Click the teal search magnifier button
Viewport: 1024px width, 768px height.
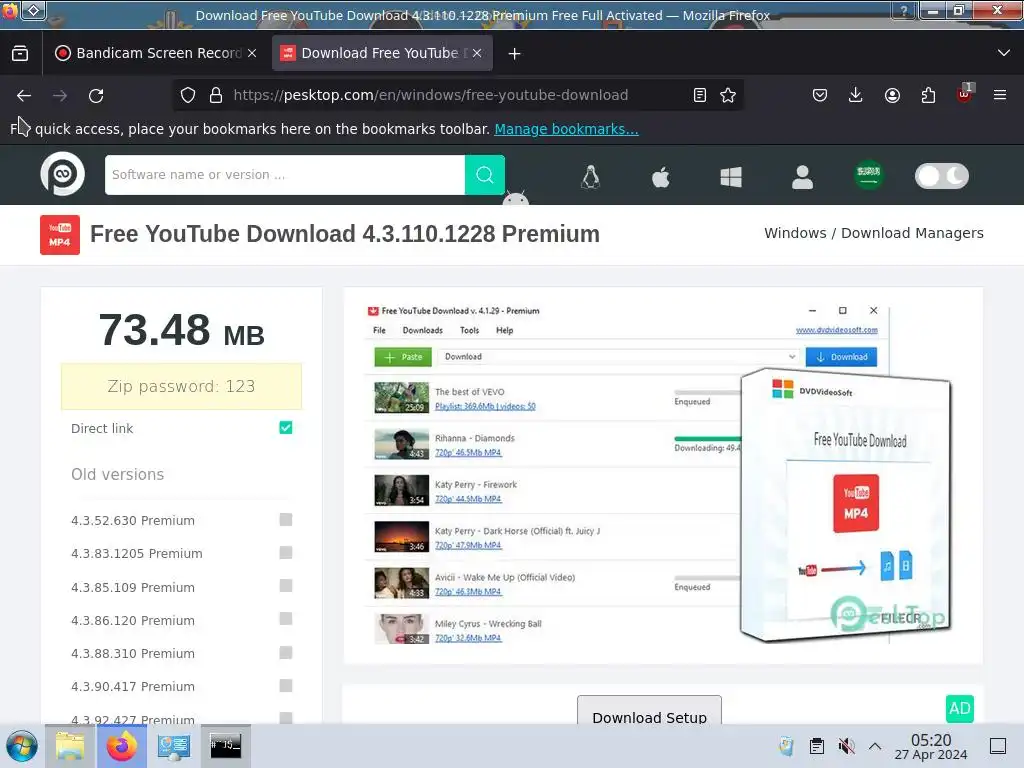pos(485,174)
